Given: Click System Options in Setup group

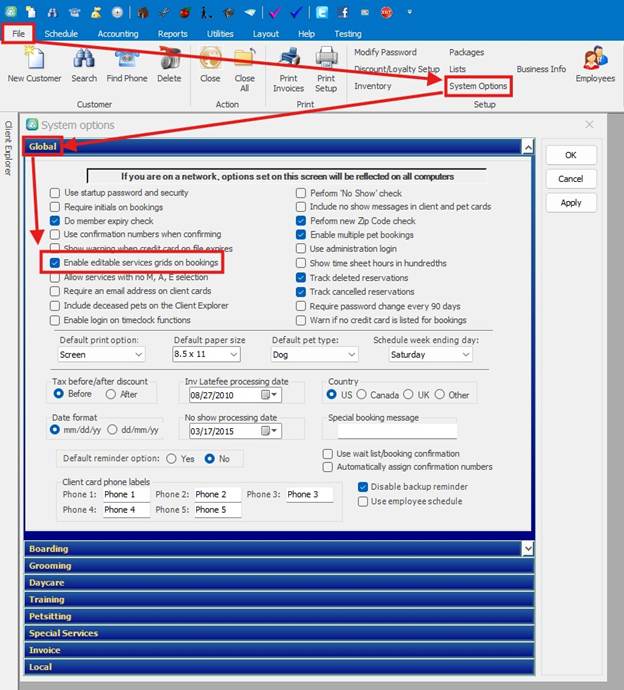Looking at the screenshot, I should click(x=478, y=86).
